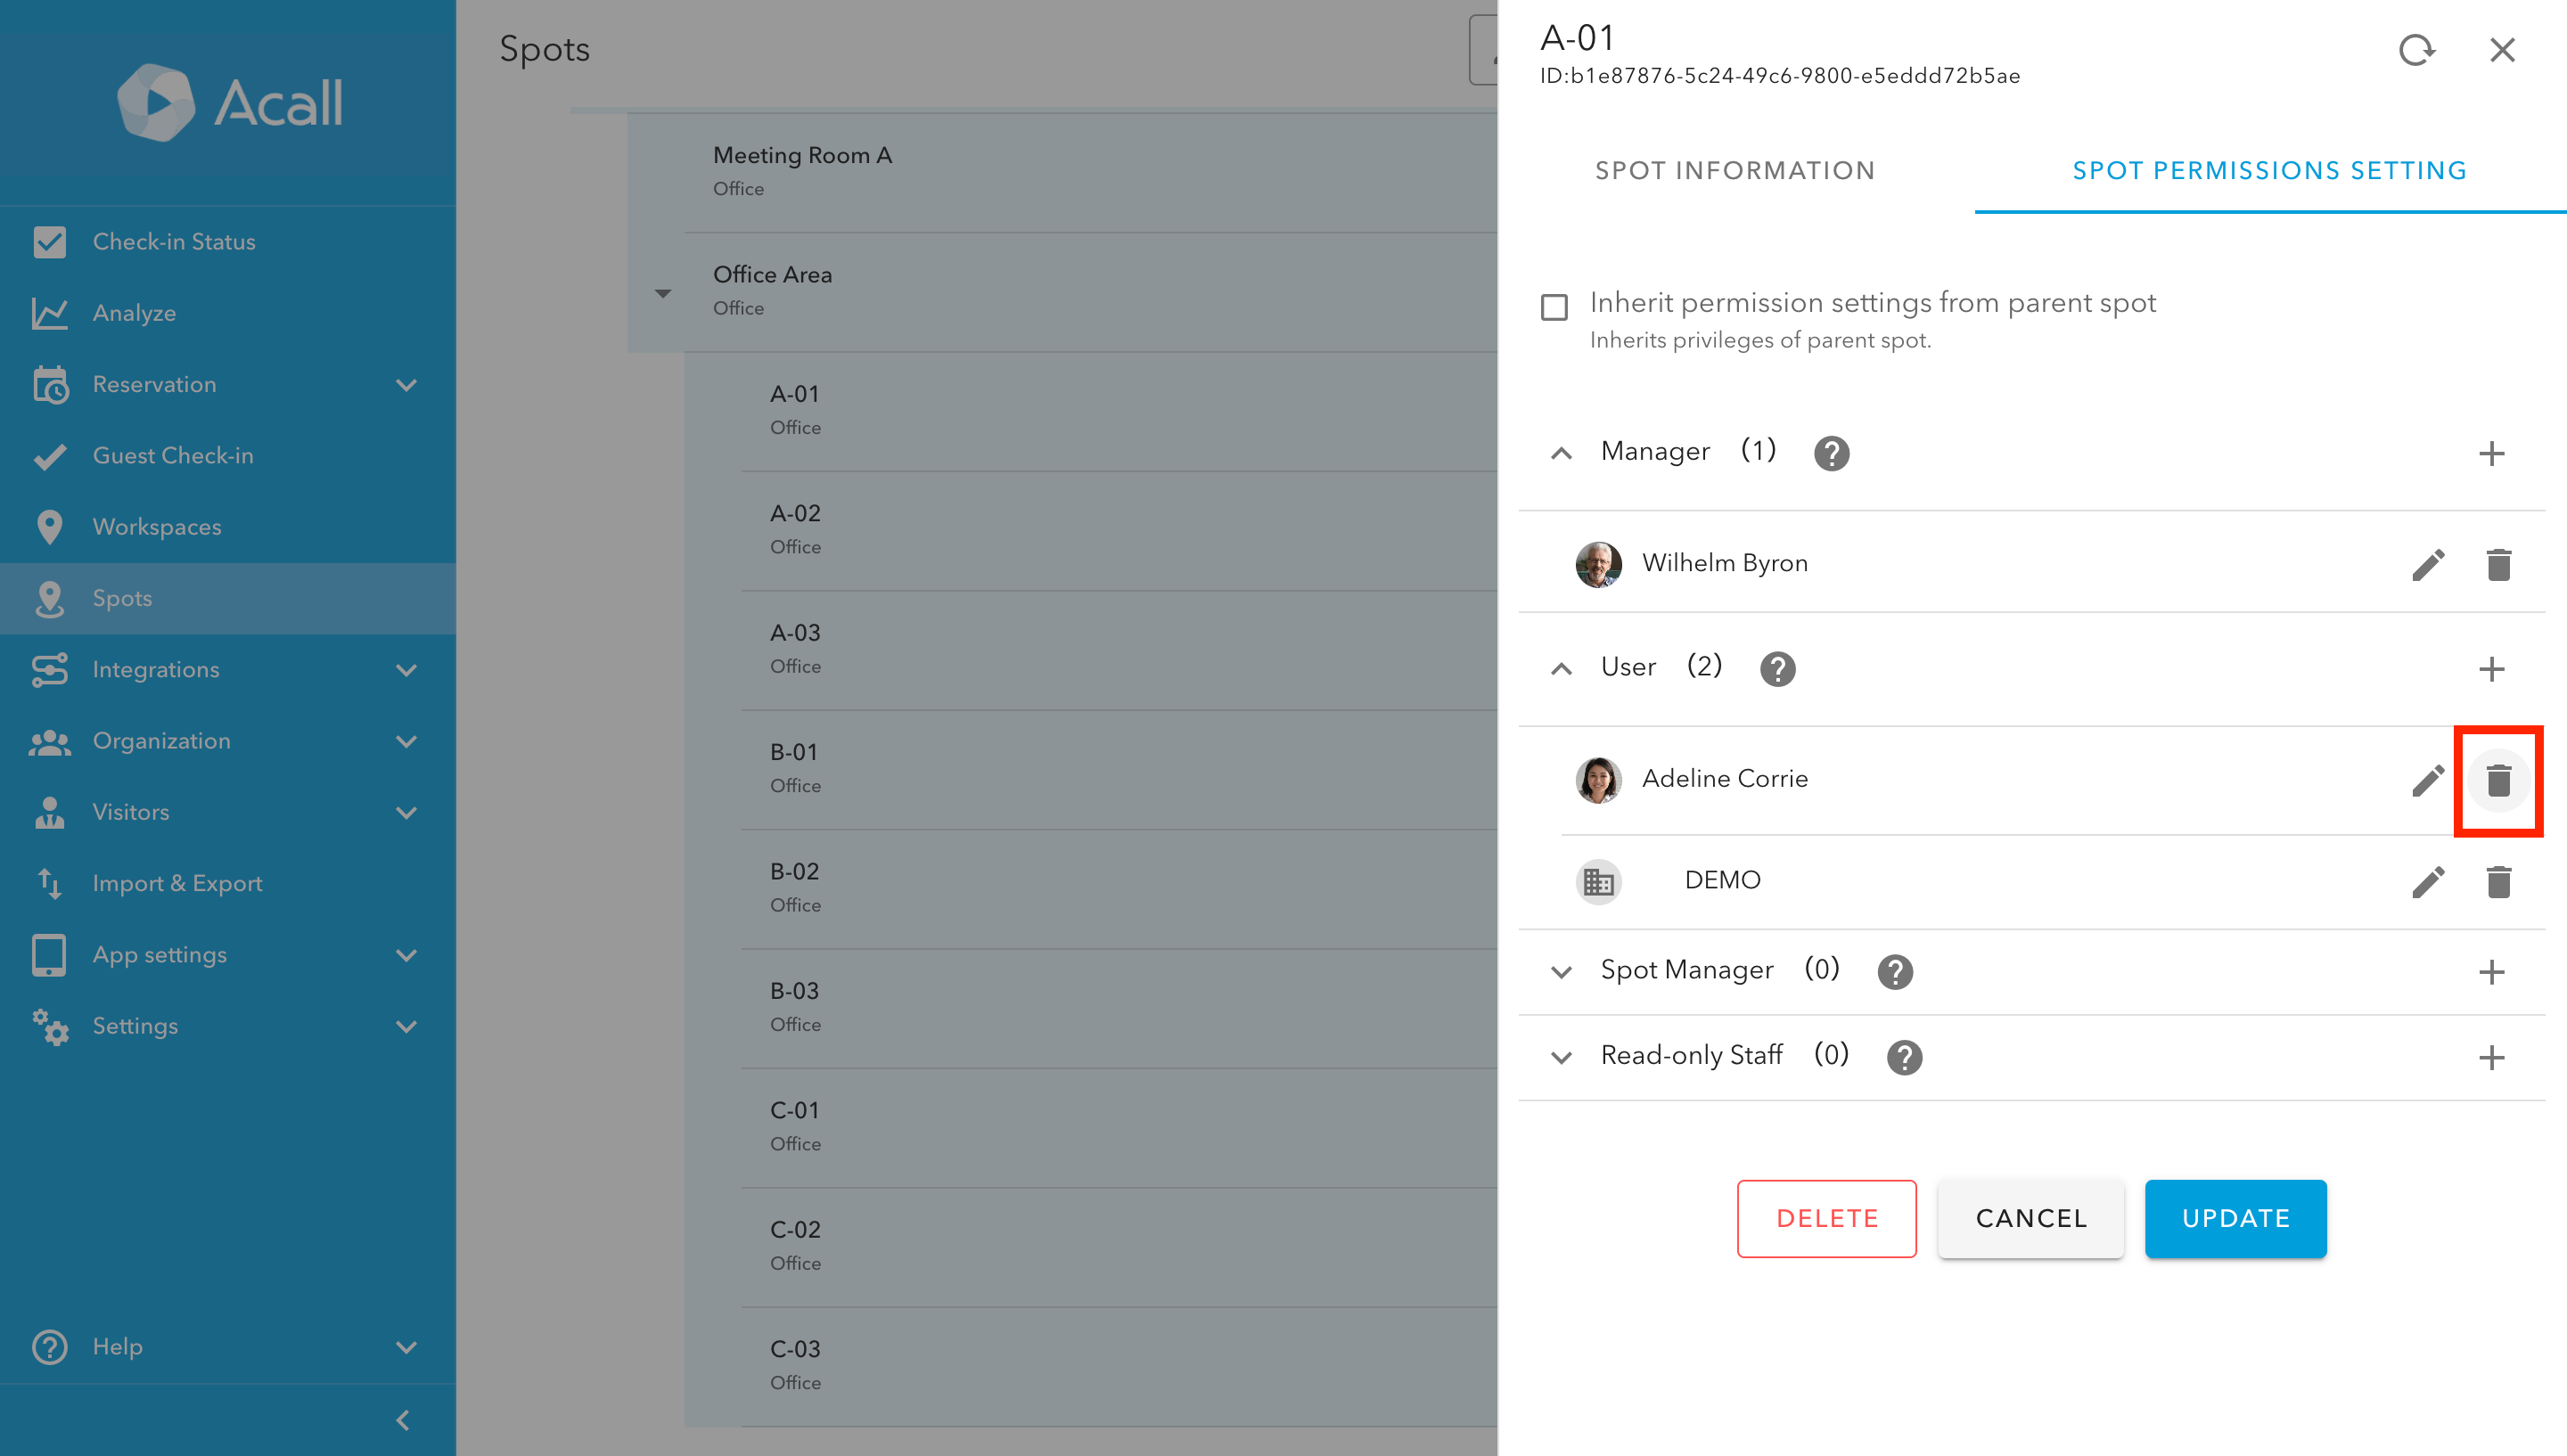
Task: Click the Update button
Action: [2235, 1218]
